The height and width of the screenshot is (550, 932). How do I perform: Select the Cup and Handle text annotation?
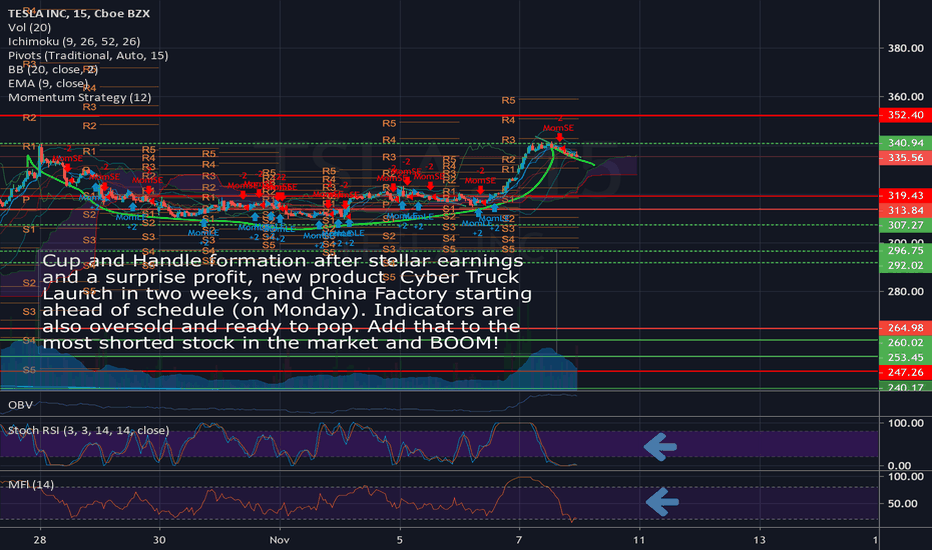pos(287,301)
